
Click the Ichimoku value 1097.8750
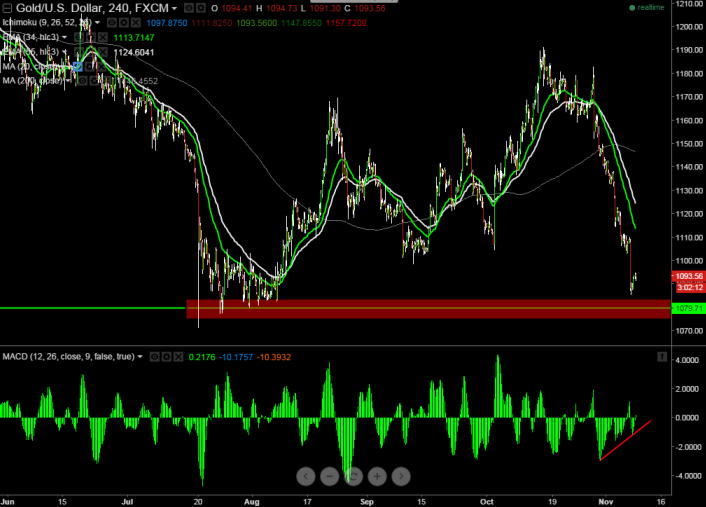[x=167, y=23]
